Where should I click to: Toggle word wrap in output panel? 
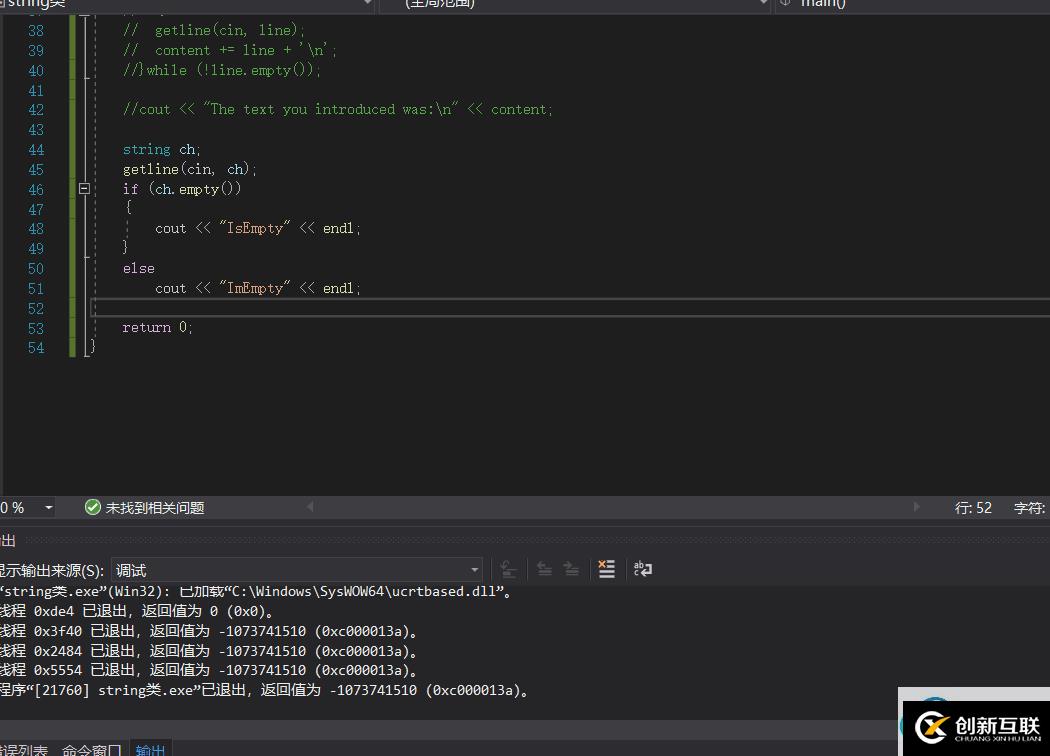(x=643, y=569)
